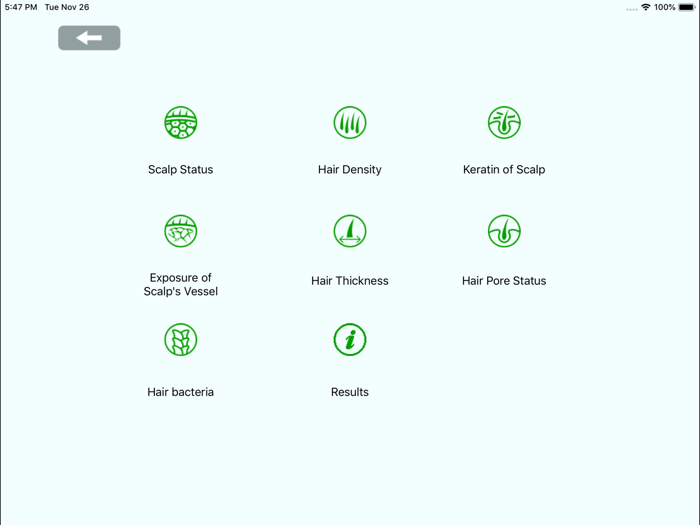Tap the 100% battery percentage

tap(665, 7)
